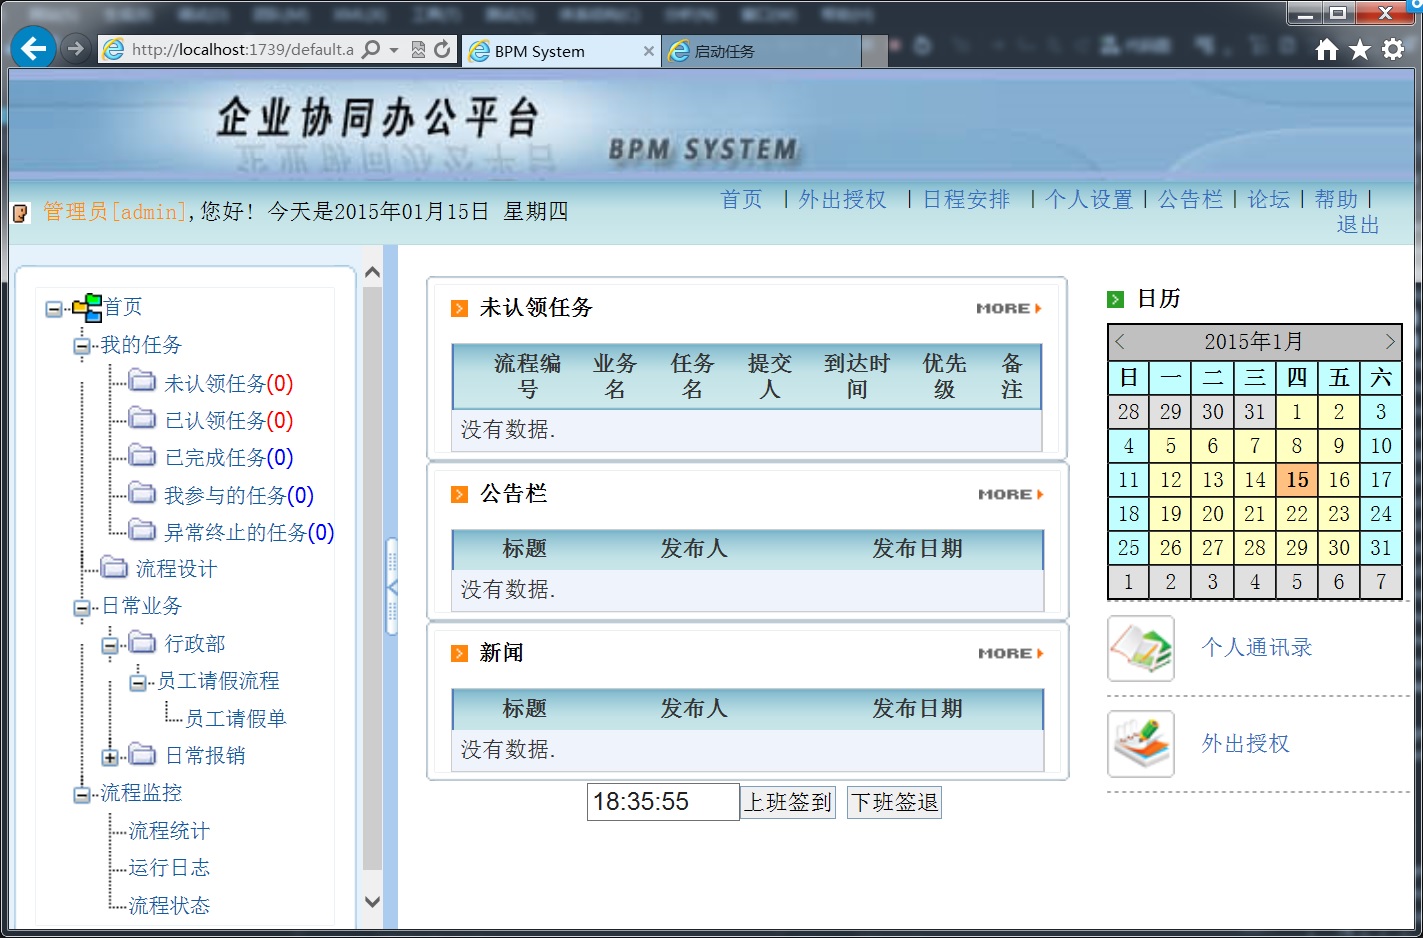Click the outgoing authorization notepad icon
1423x938 pixels.
pos(1141,744)
